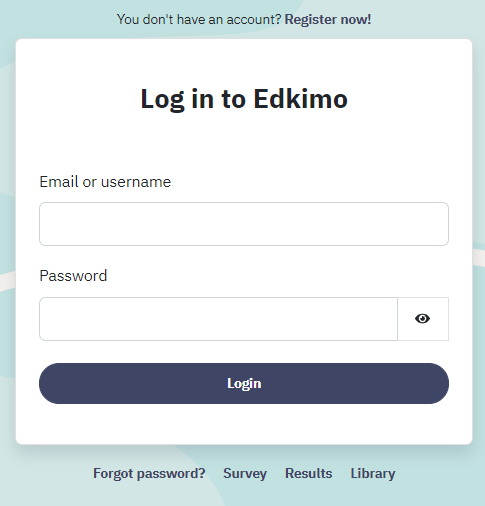
Task: Open the Register now! link
Action: click(x=328, y=19)
